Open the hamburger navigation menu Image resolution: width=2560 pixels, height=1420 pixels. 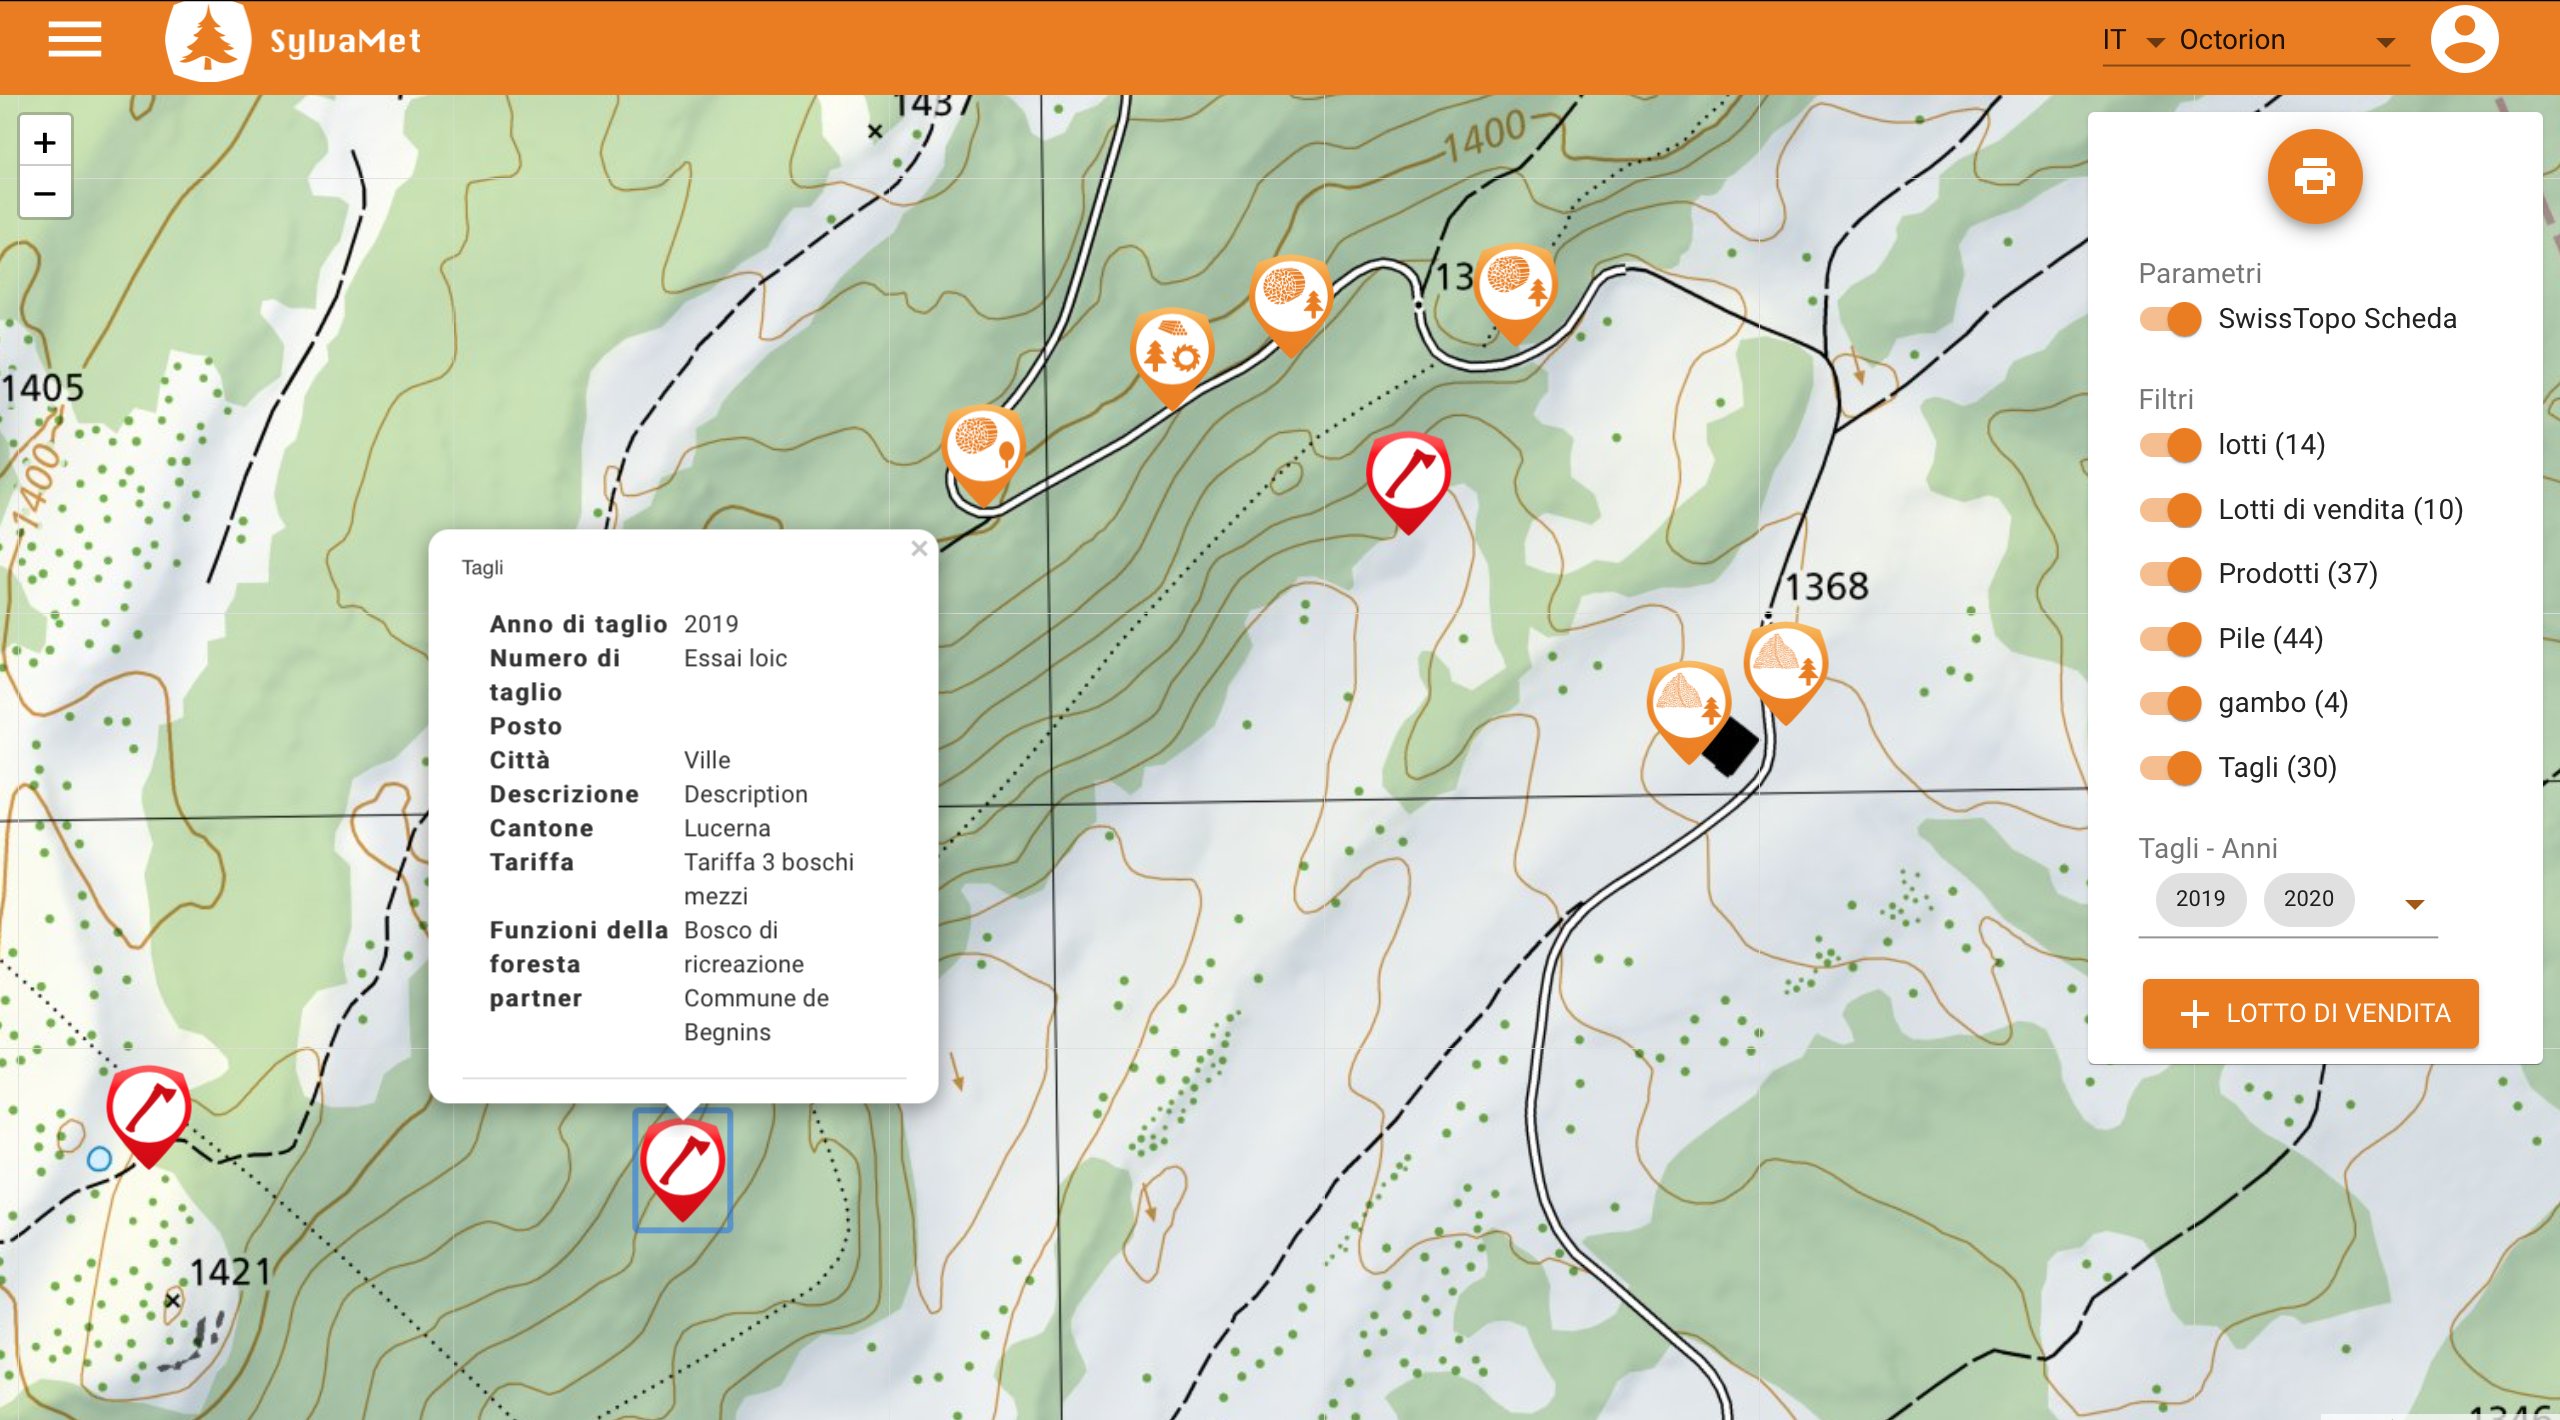point(75,40)
